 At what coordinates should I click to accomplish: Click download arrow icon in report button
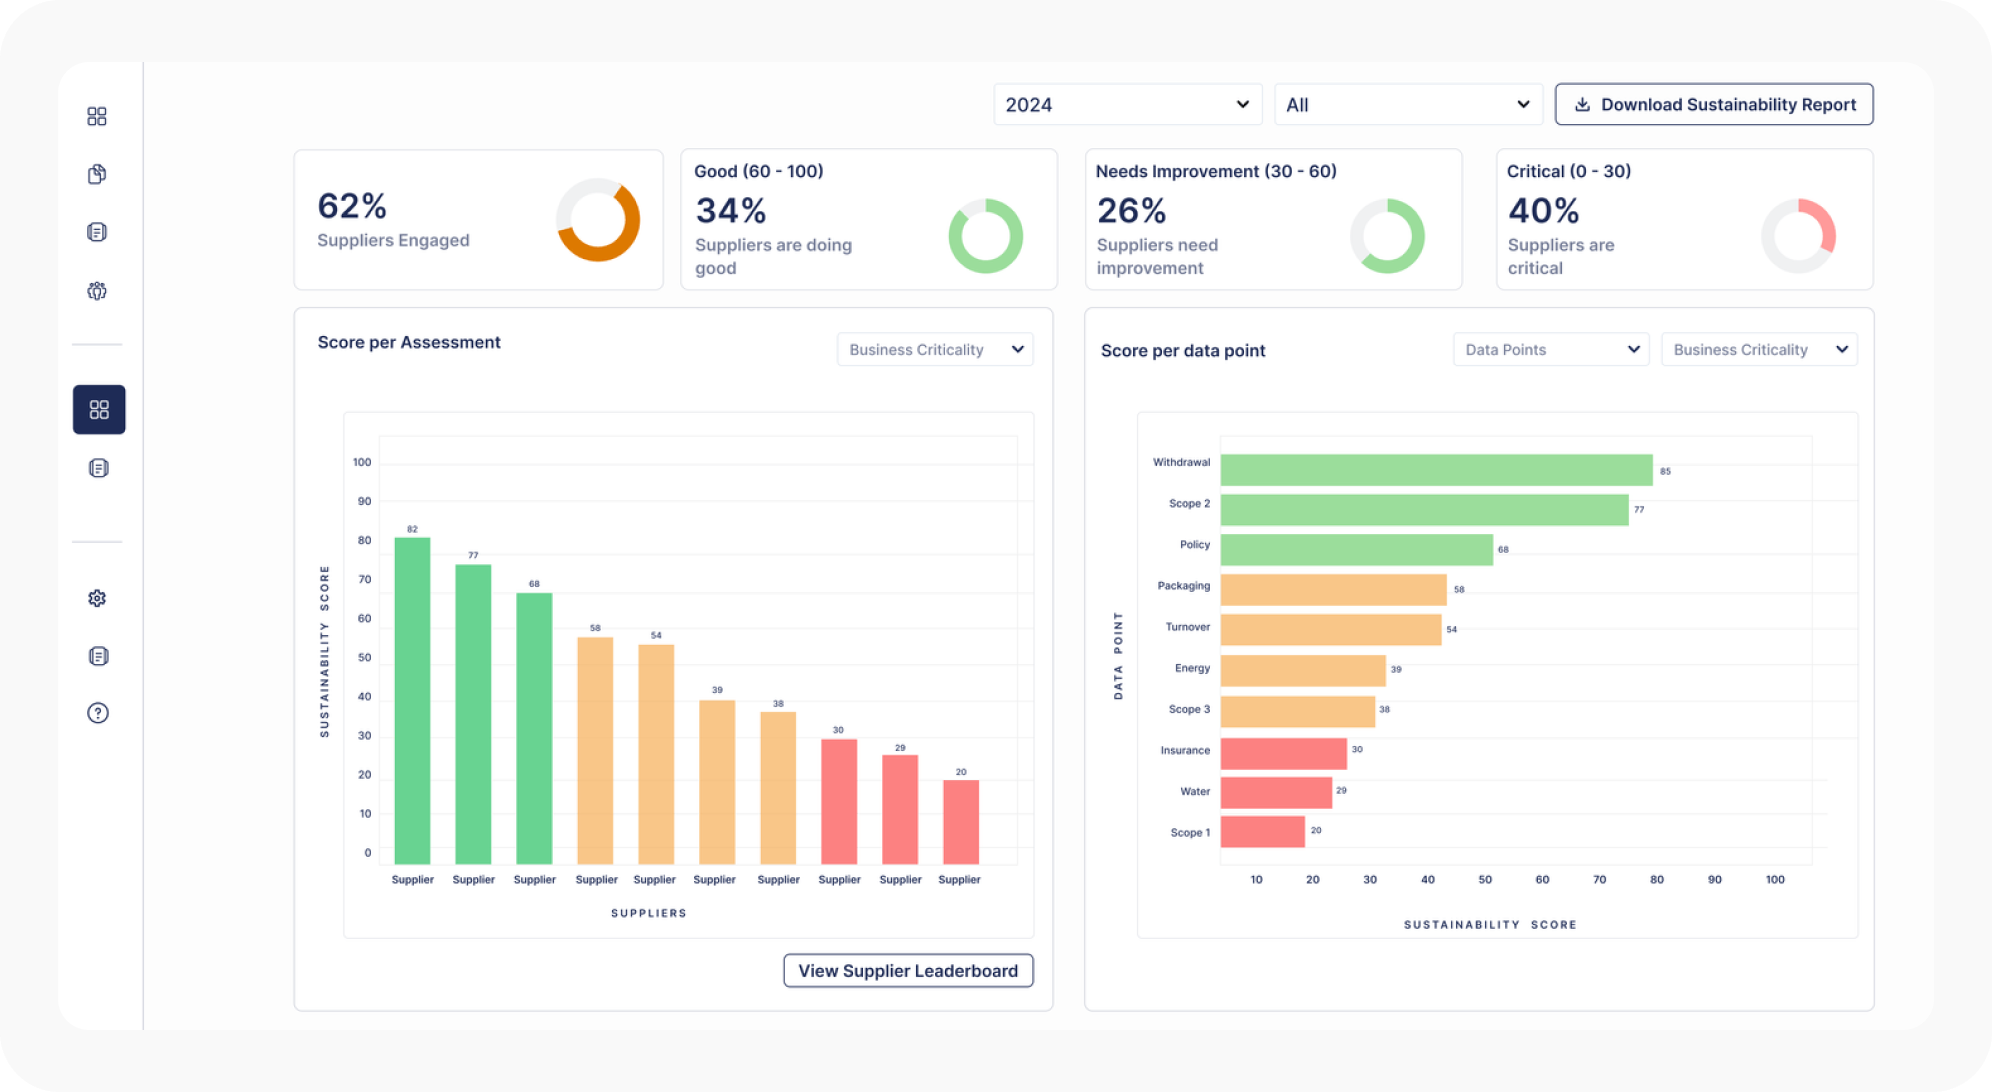tap(1582, 105)
